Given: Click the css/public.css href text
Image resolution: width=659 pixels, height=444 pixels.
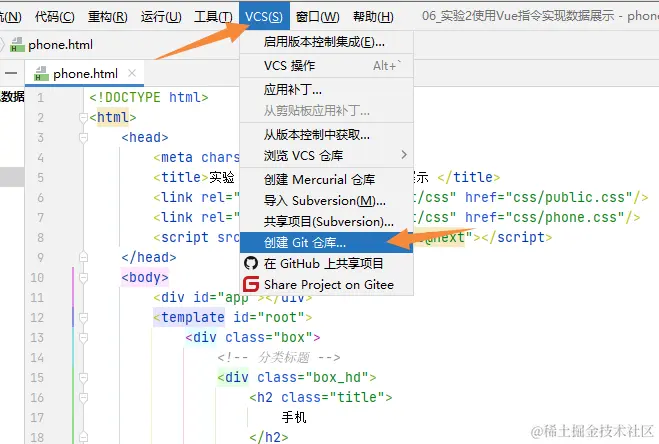Looking at the screenshot, I should tap(569, 197).
